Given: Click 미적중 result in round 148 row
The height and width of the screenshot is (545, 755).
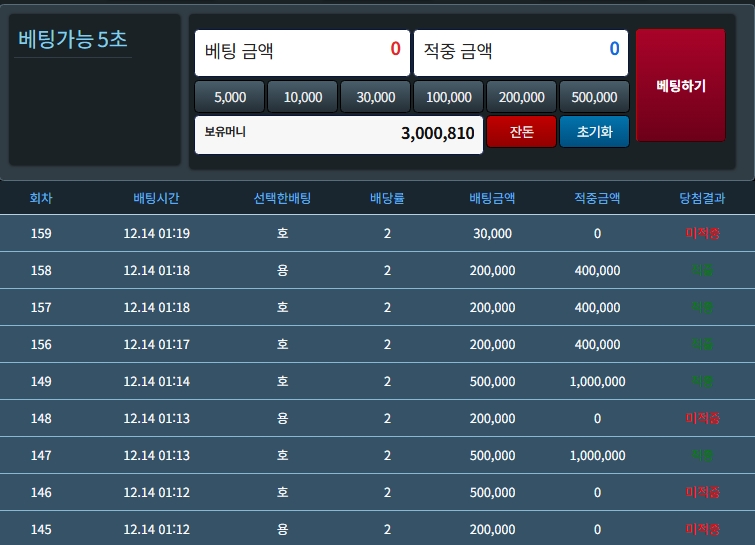Looking at the screenshot, I should (703, 418).
